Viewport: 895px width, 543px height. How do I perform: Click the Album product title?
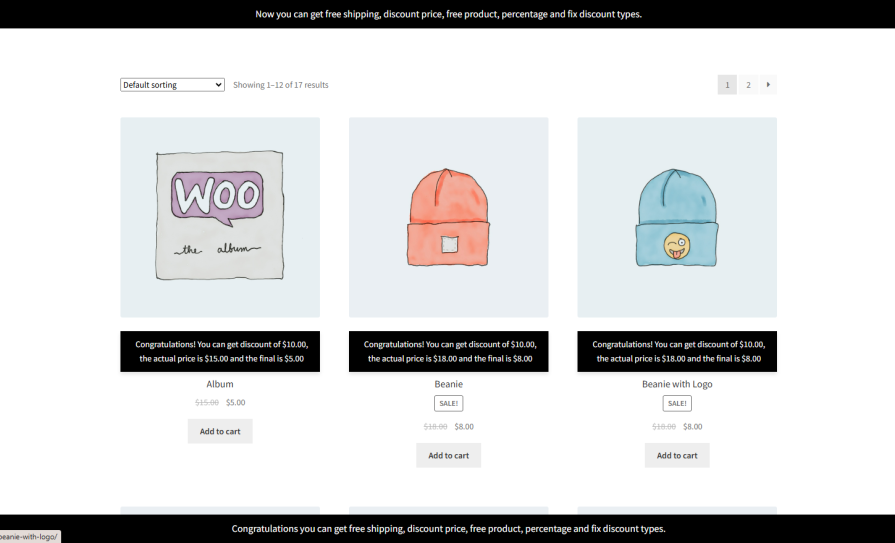click(x=220, y=384)
